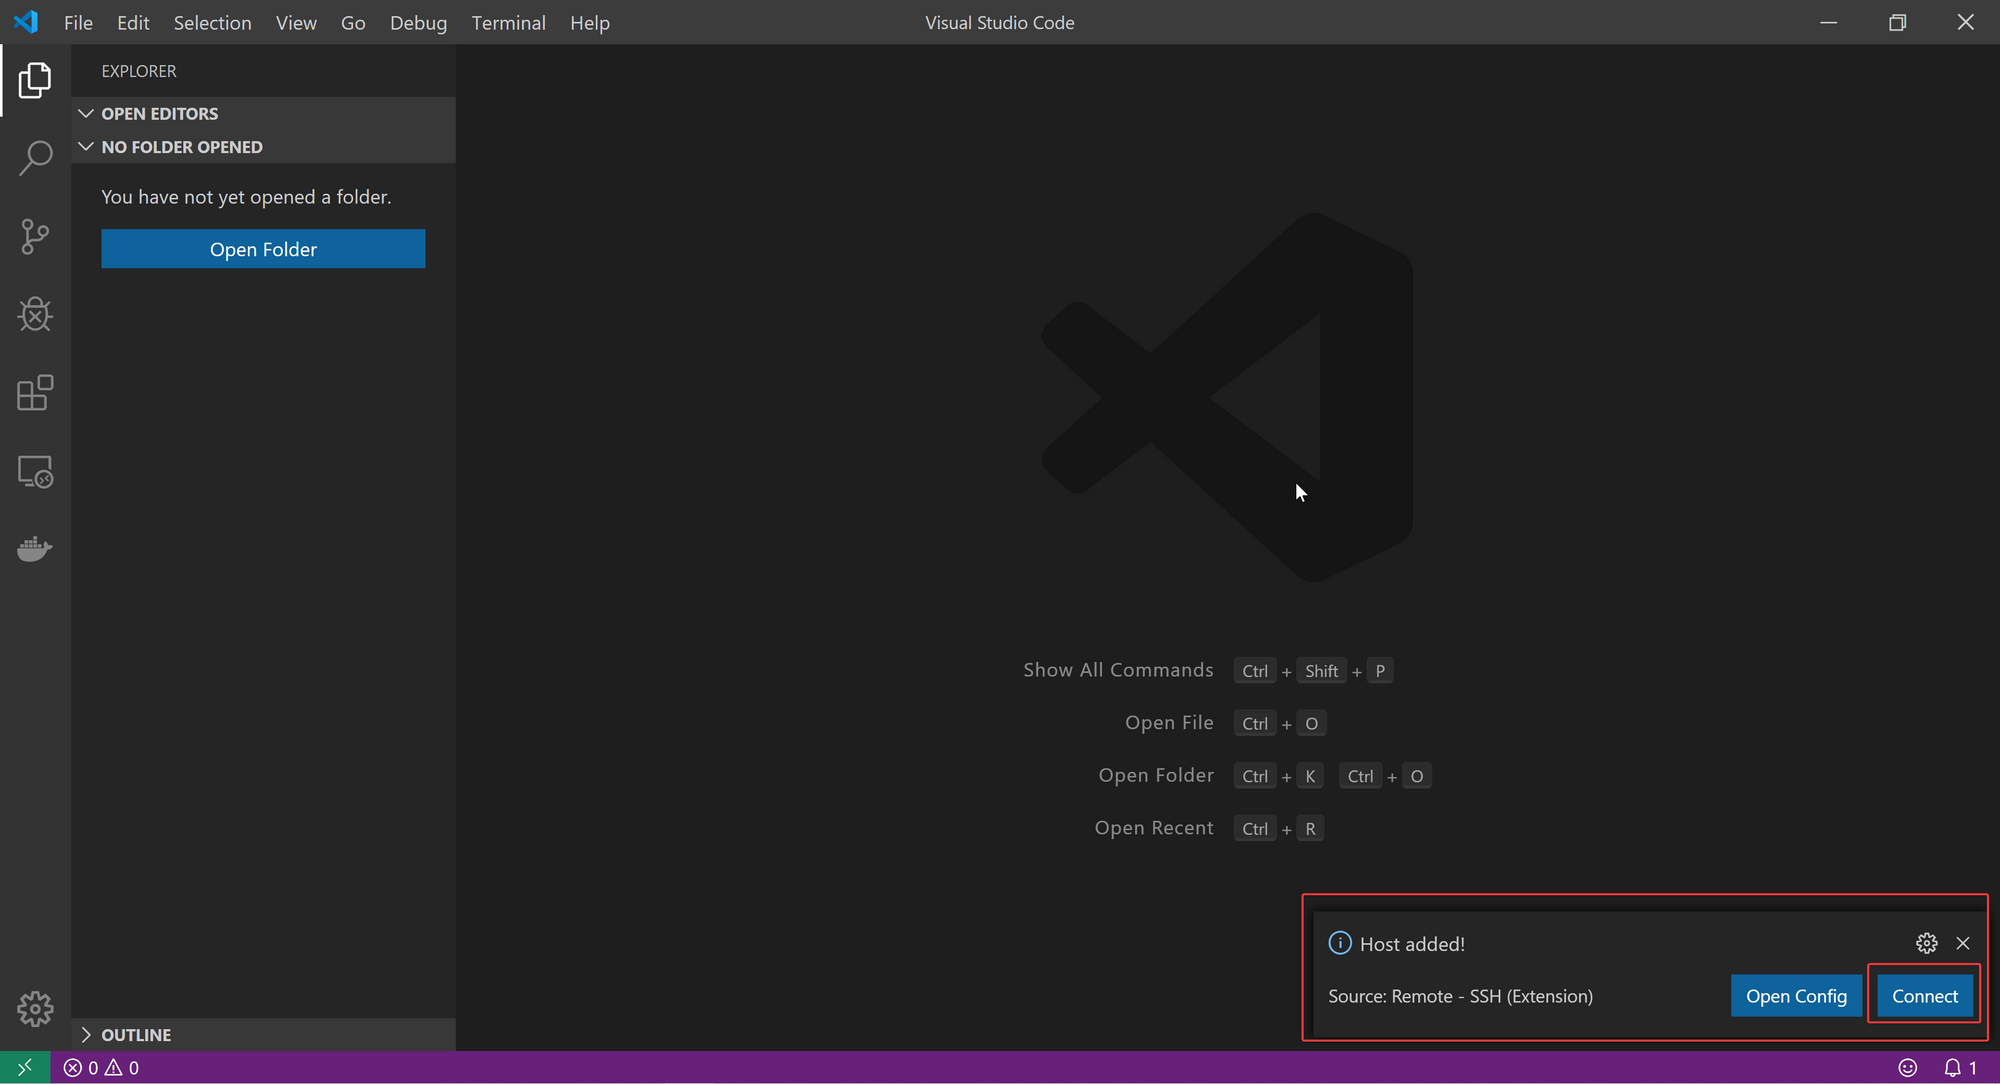This screenshot has height=1084, width=2000.
Task: Open the File menu
Action: (x=78, y=22)
